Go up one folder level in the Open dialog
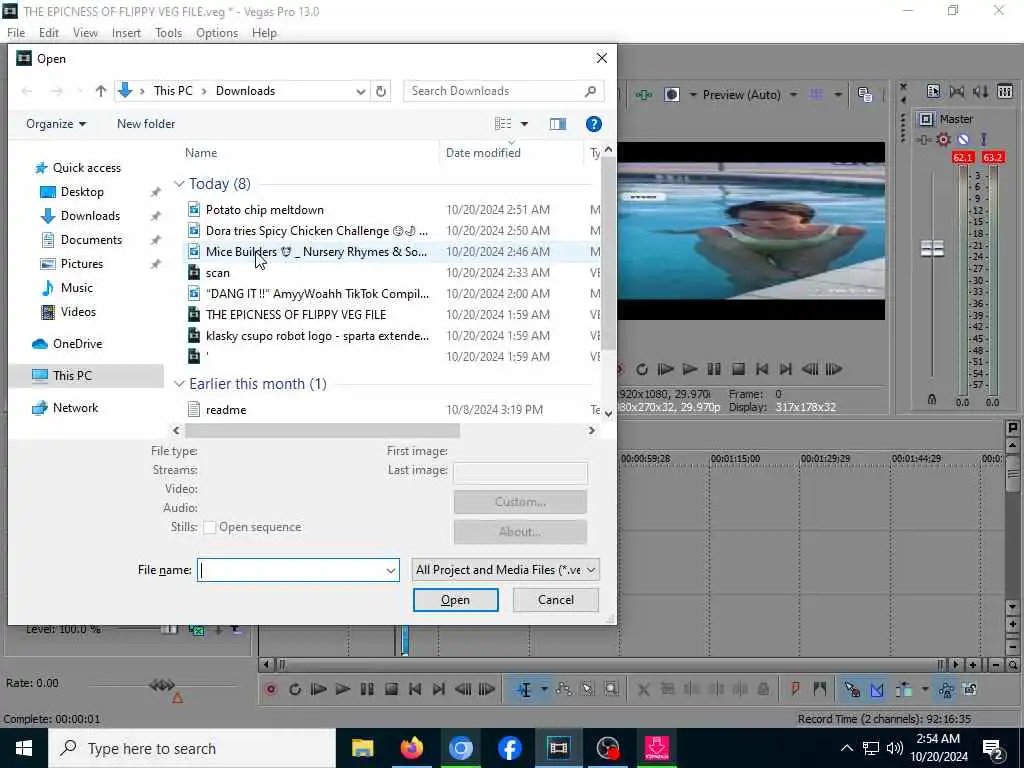This screenshot has height=768, width=1024. (x=101, y=91)
